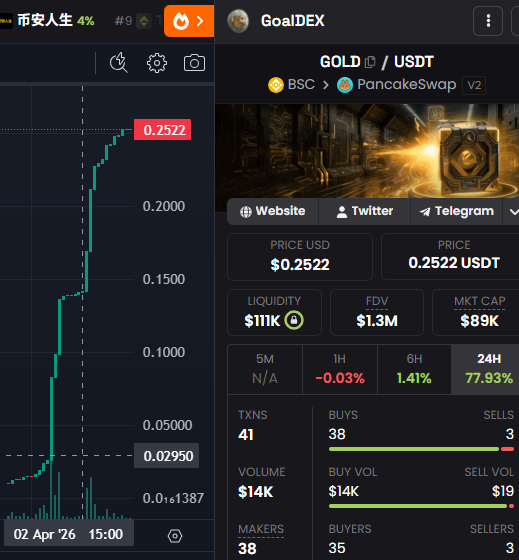Click the chart hexagon settings icon at the bottom
The image size is (519, 560).
[175, 536]
